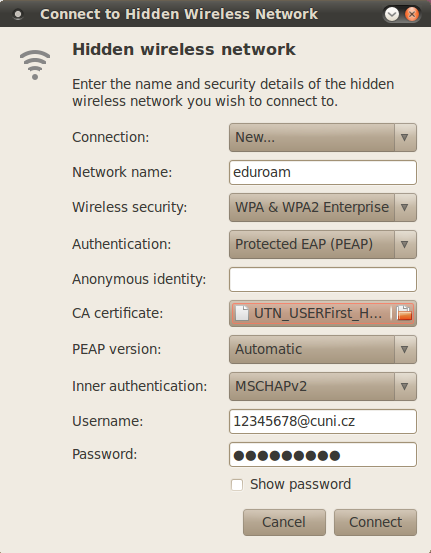Click the window menu dot icon in the title bar
The width and height of the screenshot is (431, 553).
pos(18,14)
